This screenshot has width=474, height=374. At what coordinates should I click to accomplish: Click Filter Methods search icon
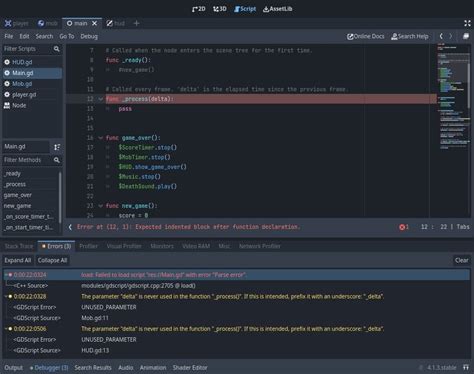pyautogui.click(x=57, y=160)
